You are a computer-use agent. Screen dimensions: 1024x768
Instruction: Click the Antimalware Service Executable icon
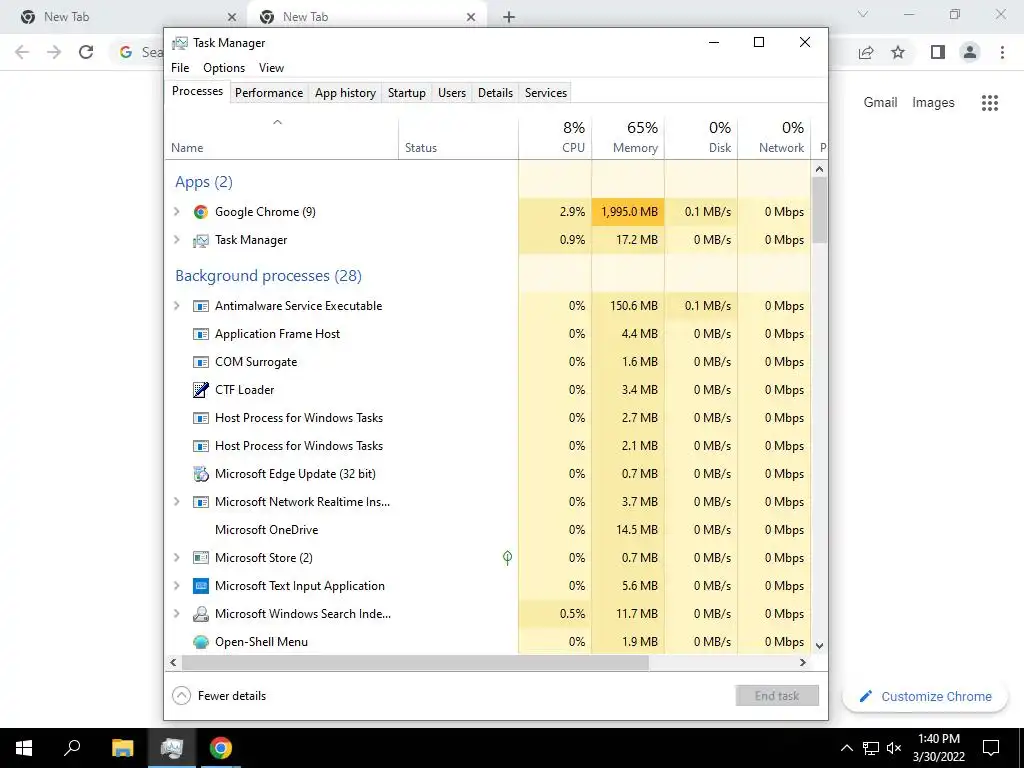tap(200, 306)
